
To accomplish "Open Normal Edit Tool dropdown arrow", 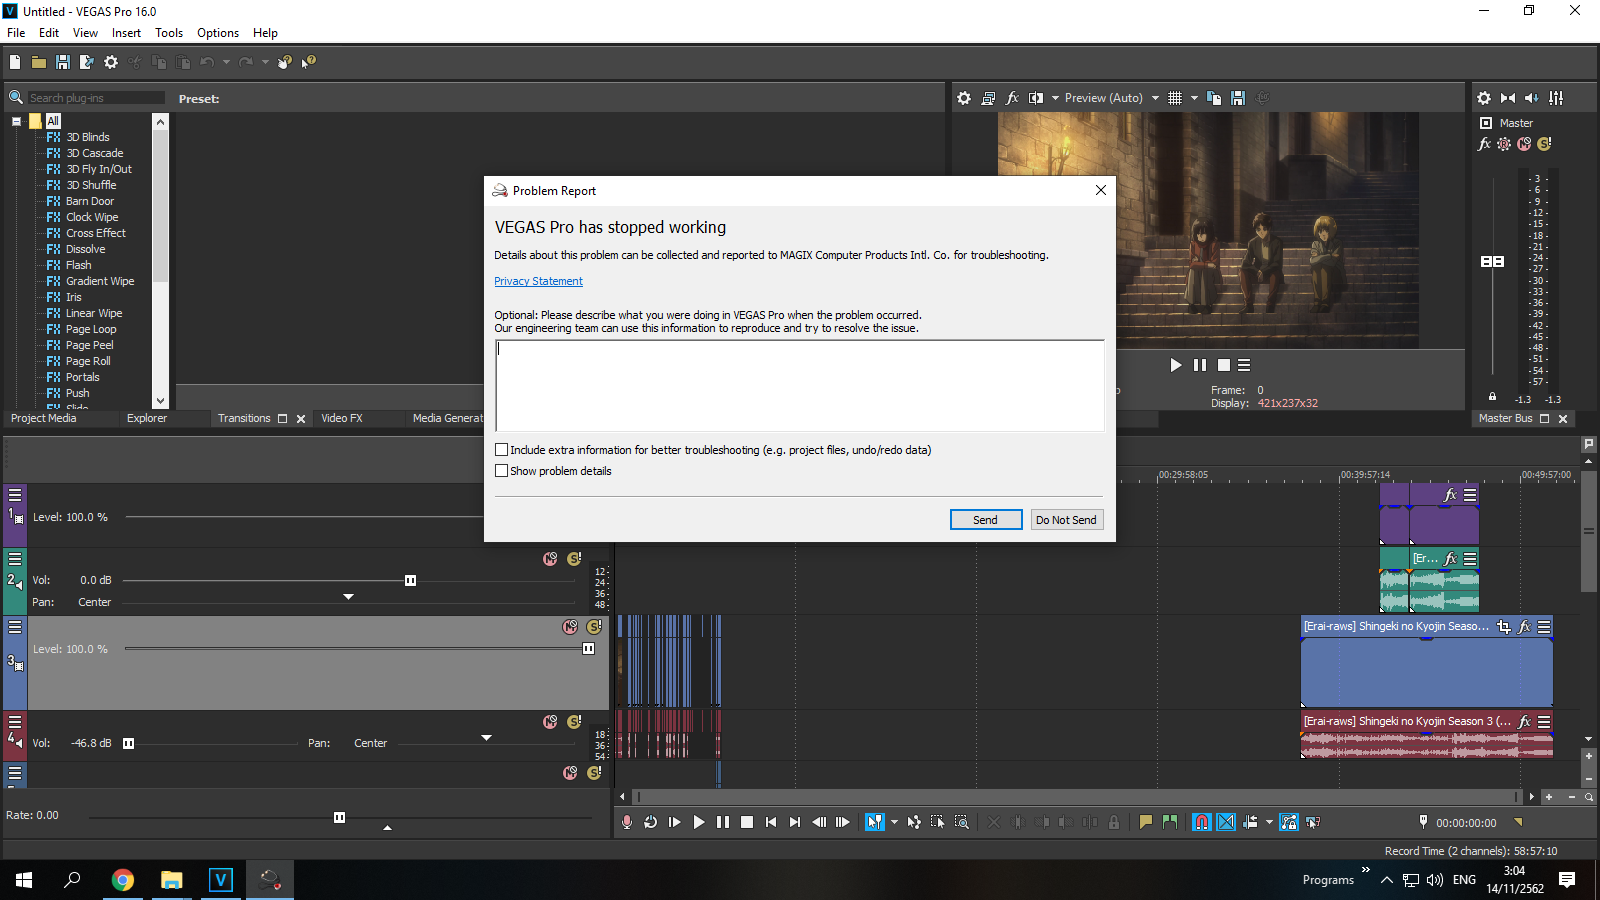I will point(894,822).
